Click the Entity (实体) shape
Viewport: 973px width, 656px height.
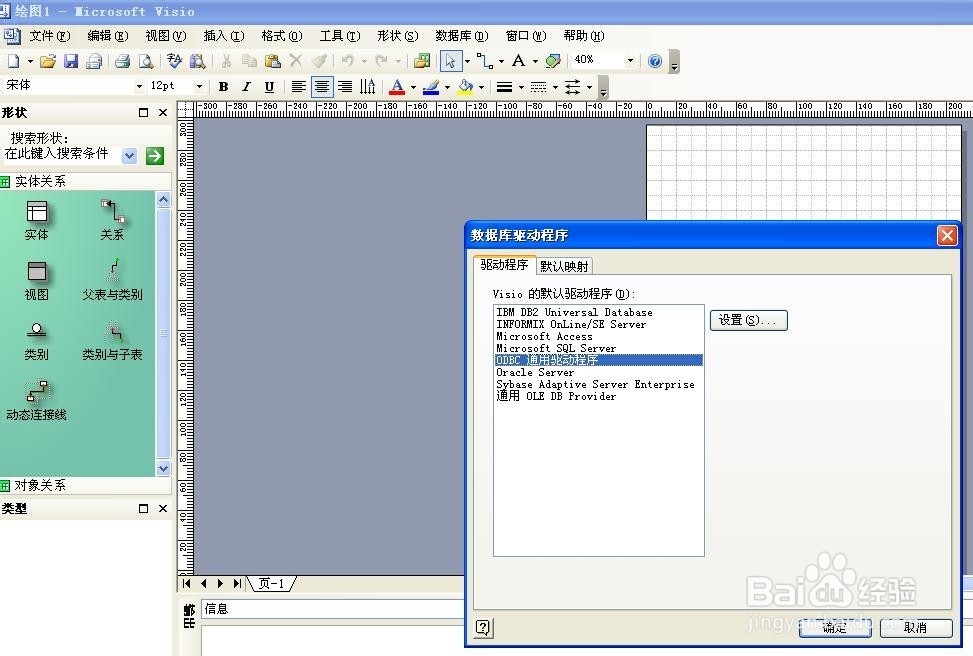[37, 221]
